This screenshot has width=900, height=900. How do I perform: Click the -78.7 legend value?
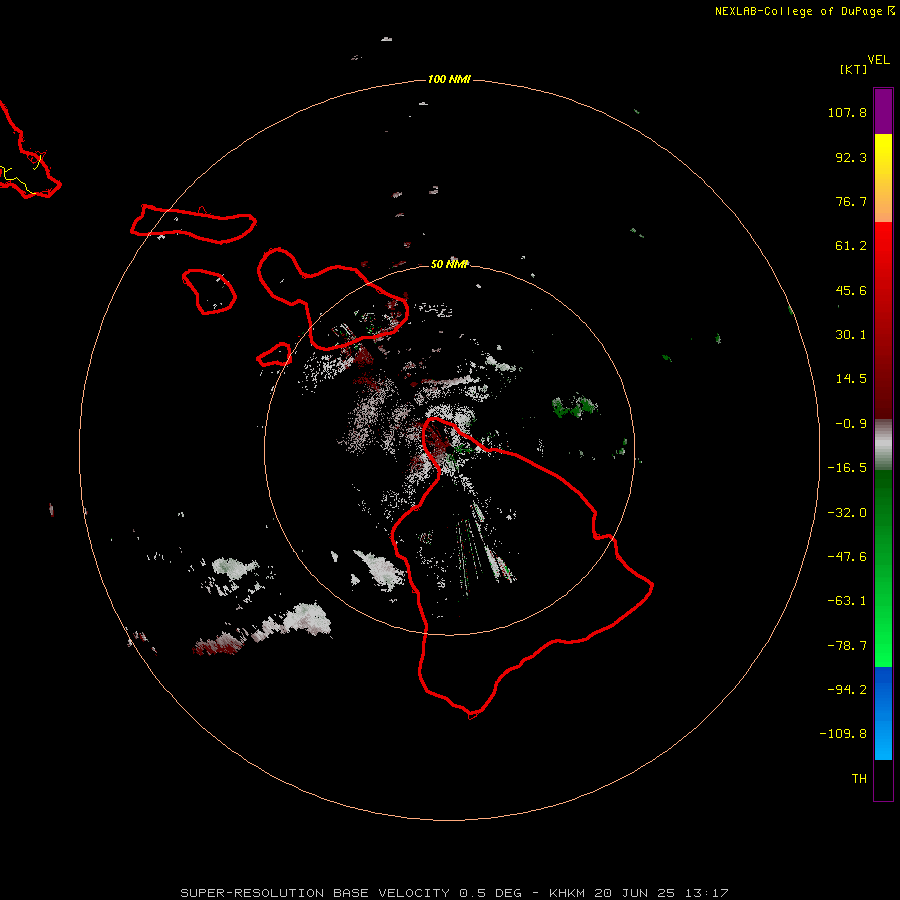pos(847,646)
